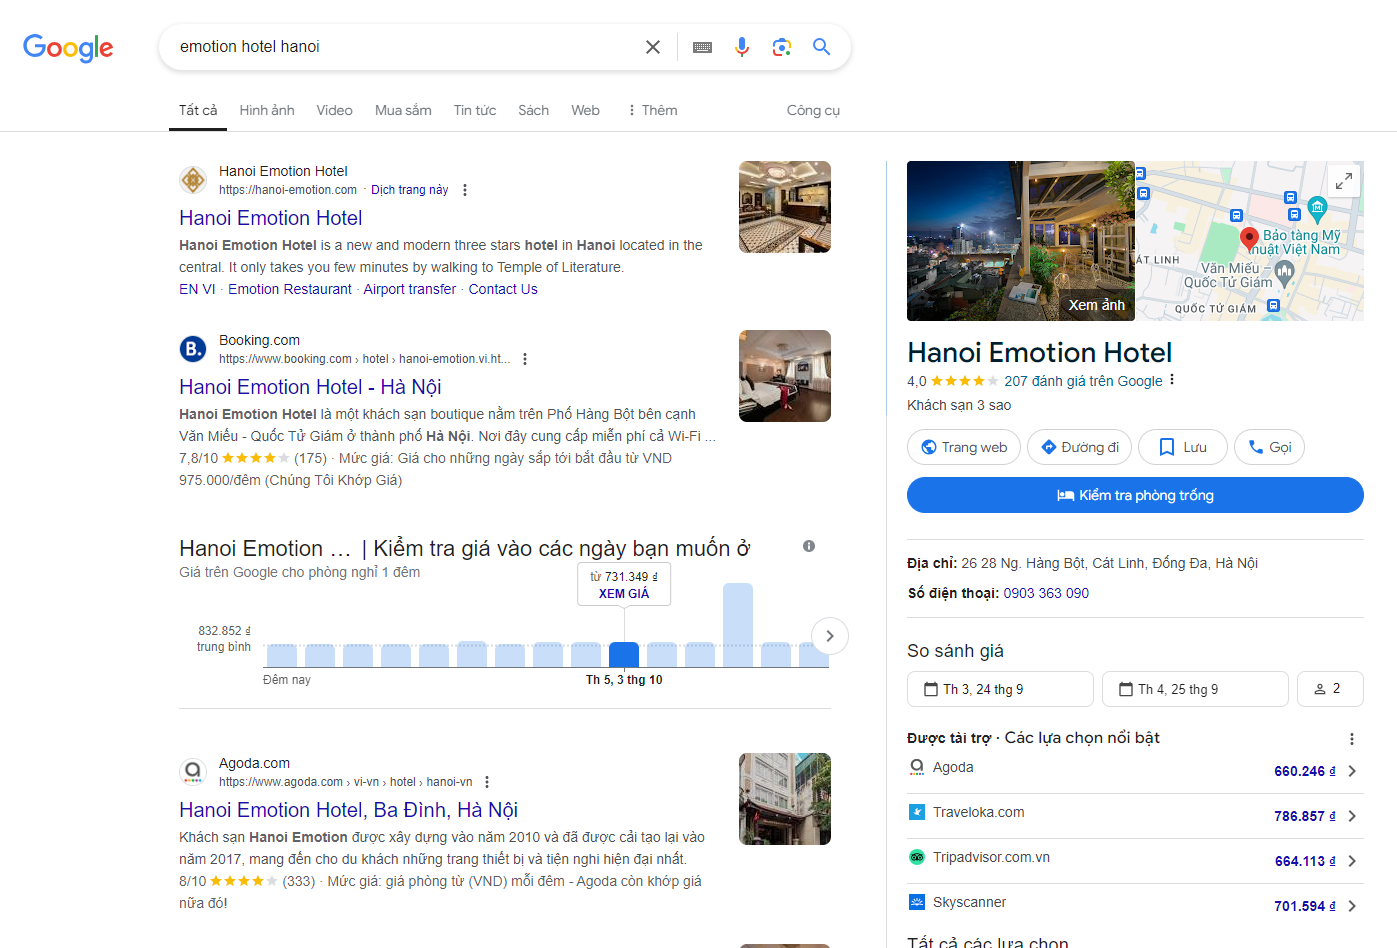Open EN sitelink

click(x=188, y=289)
